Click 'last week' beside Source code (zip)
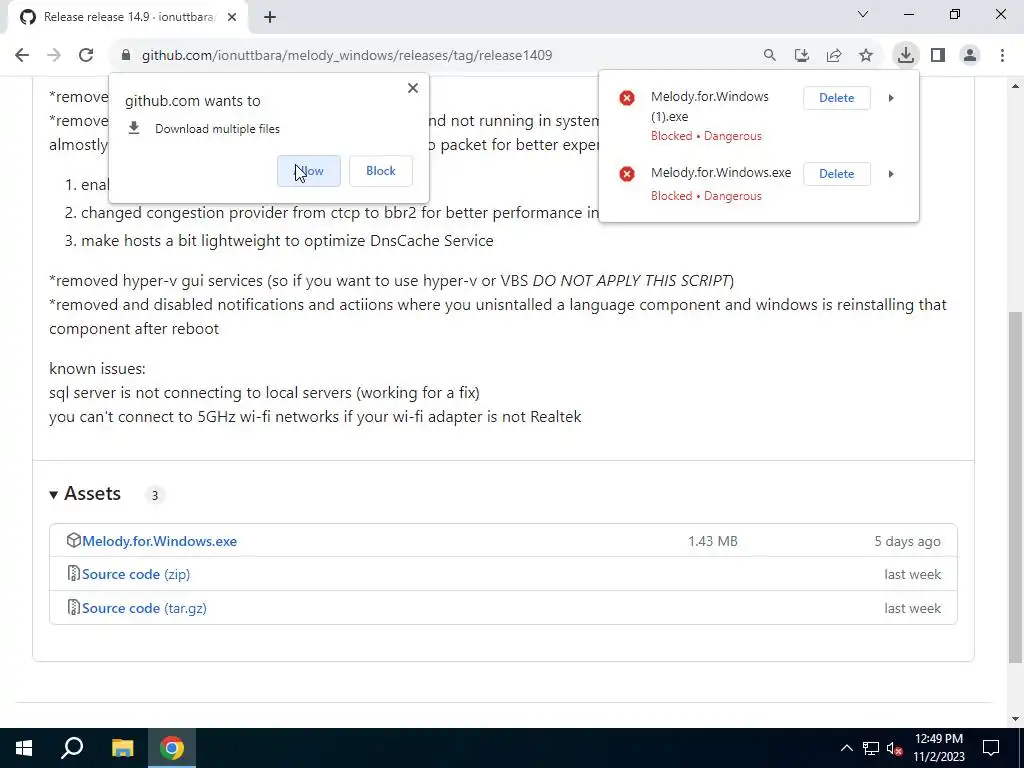 [x=912, y=575]
